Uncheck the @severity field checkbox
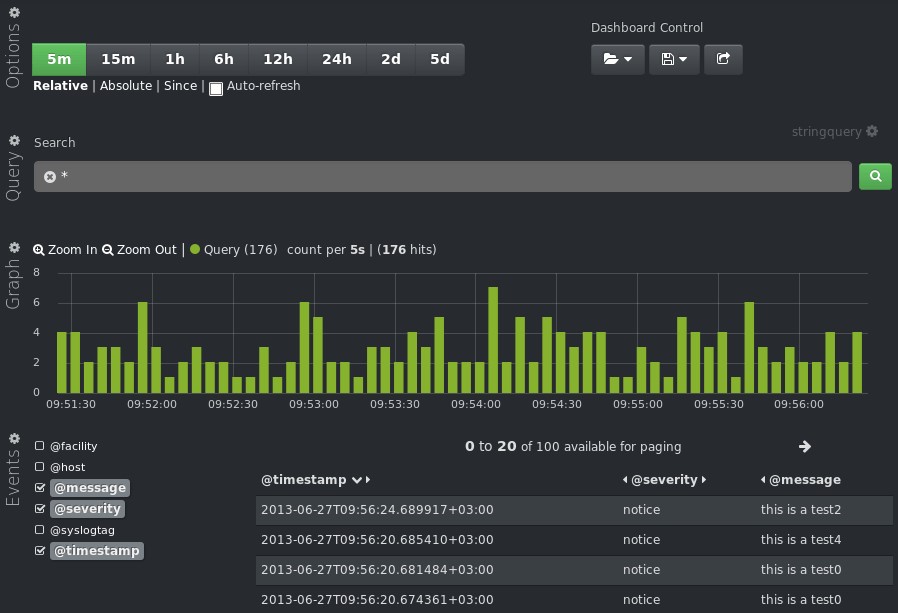 [40, 509]
